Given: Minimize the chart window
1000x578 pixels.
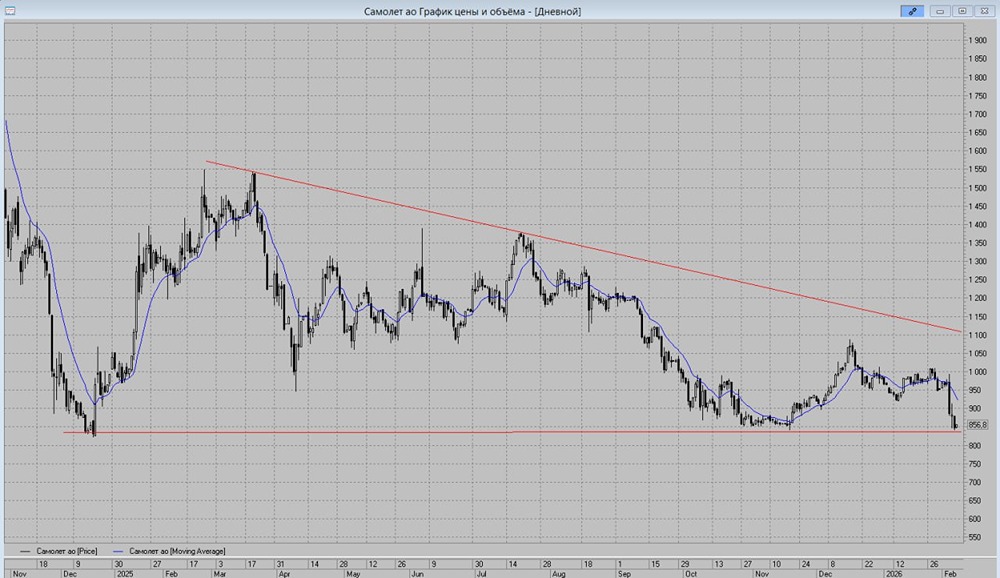Looking at the screenshot, I should click(940, 11).
